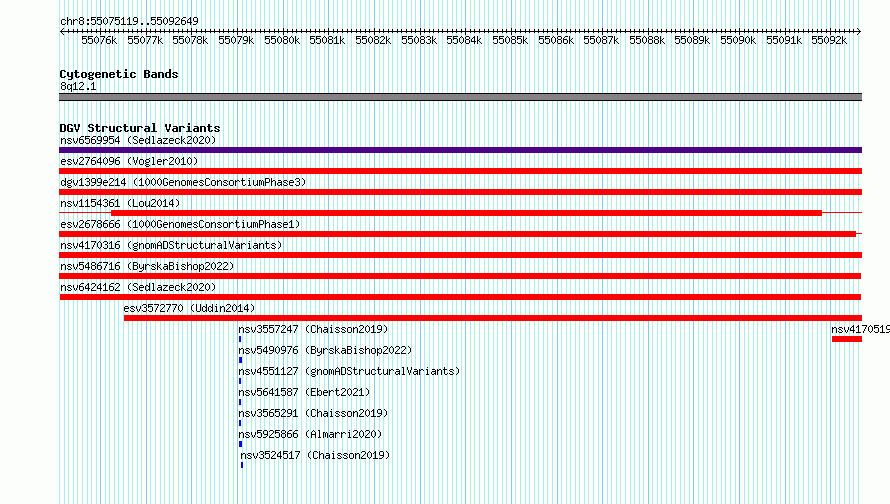890x504 pixels.
Task: Click the red esv3572770 variant bar
Action: [x=493, y=318]
